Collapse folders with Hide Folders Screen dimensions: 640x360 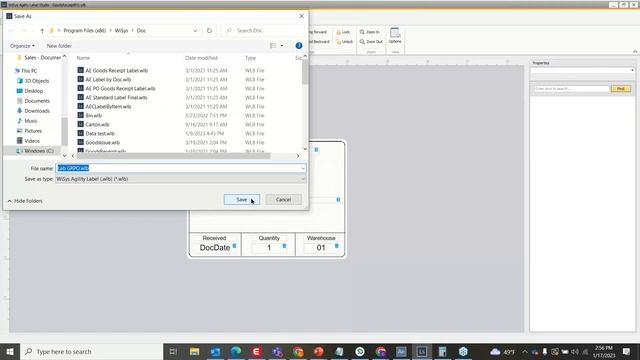pyautogui.click(x=25, y=201)
